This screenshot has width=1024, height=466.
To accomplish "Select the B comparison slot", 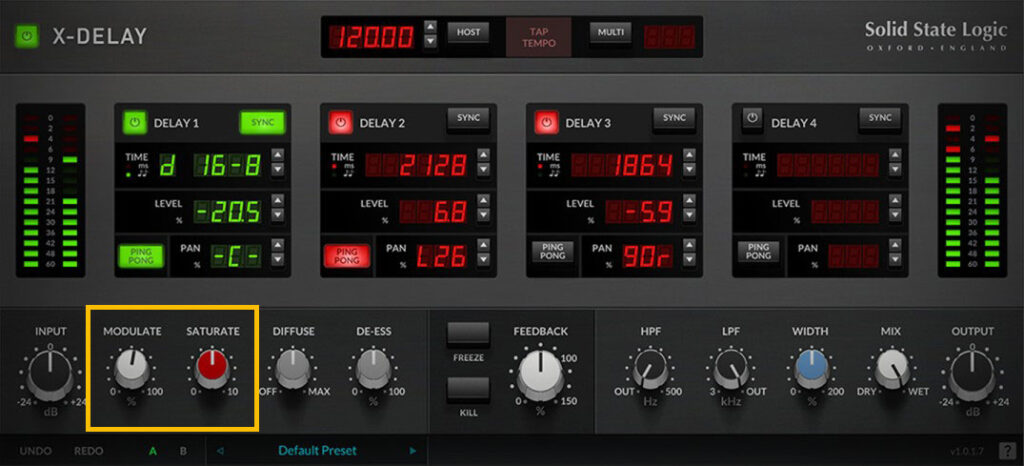I will [184, 451].
